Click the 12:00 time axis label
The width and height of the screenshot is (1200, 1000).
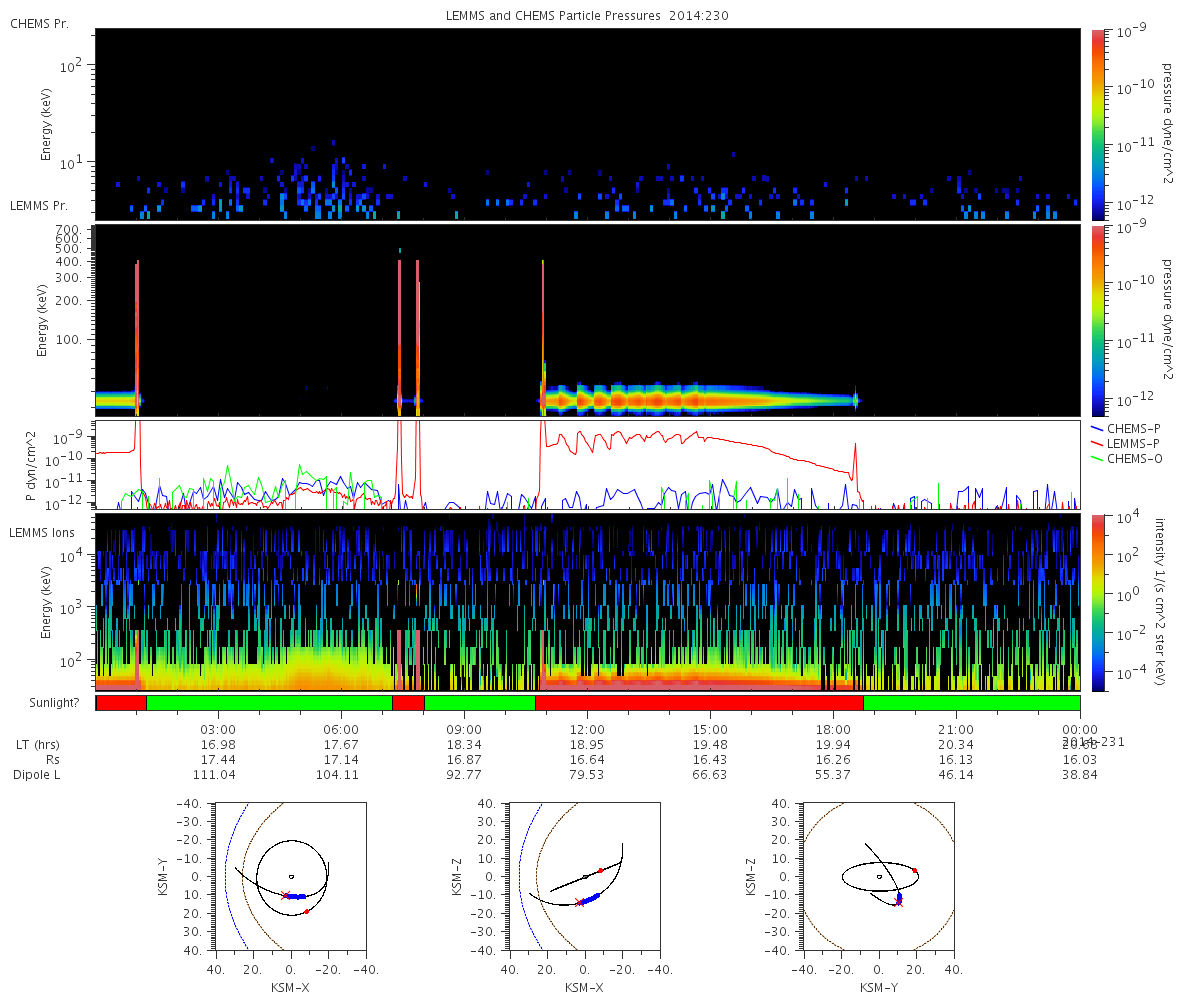[x=587, y=729]
